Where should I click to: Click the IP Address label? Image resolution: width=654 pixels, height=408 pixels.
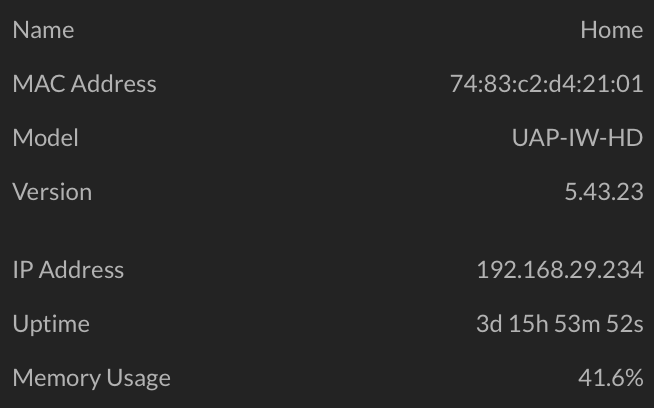[x=68, y=269]
